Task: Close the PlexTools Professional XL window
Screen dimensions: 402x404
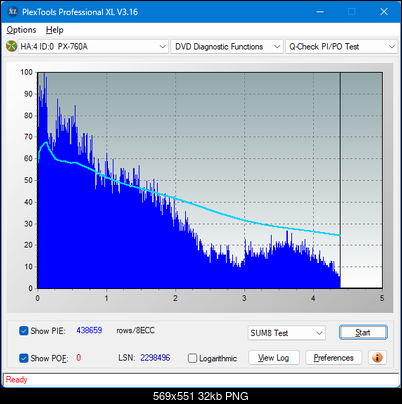Action: click(x=384, y=12)
